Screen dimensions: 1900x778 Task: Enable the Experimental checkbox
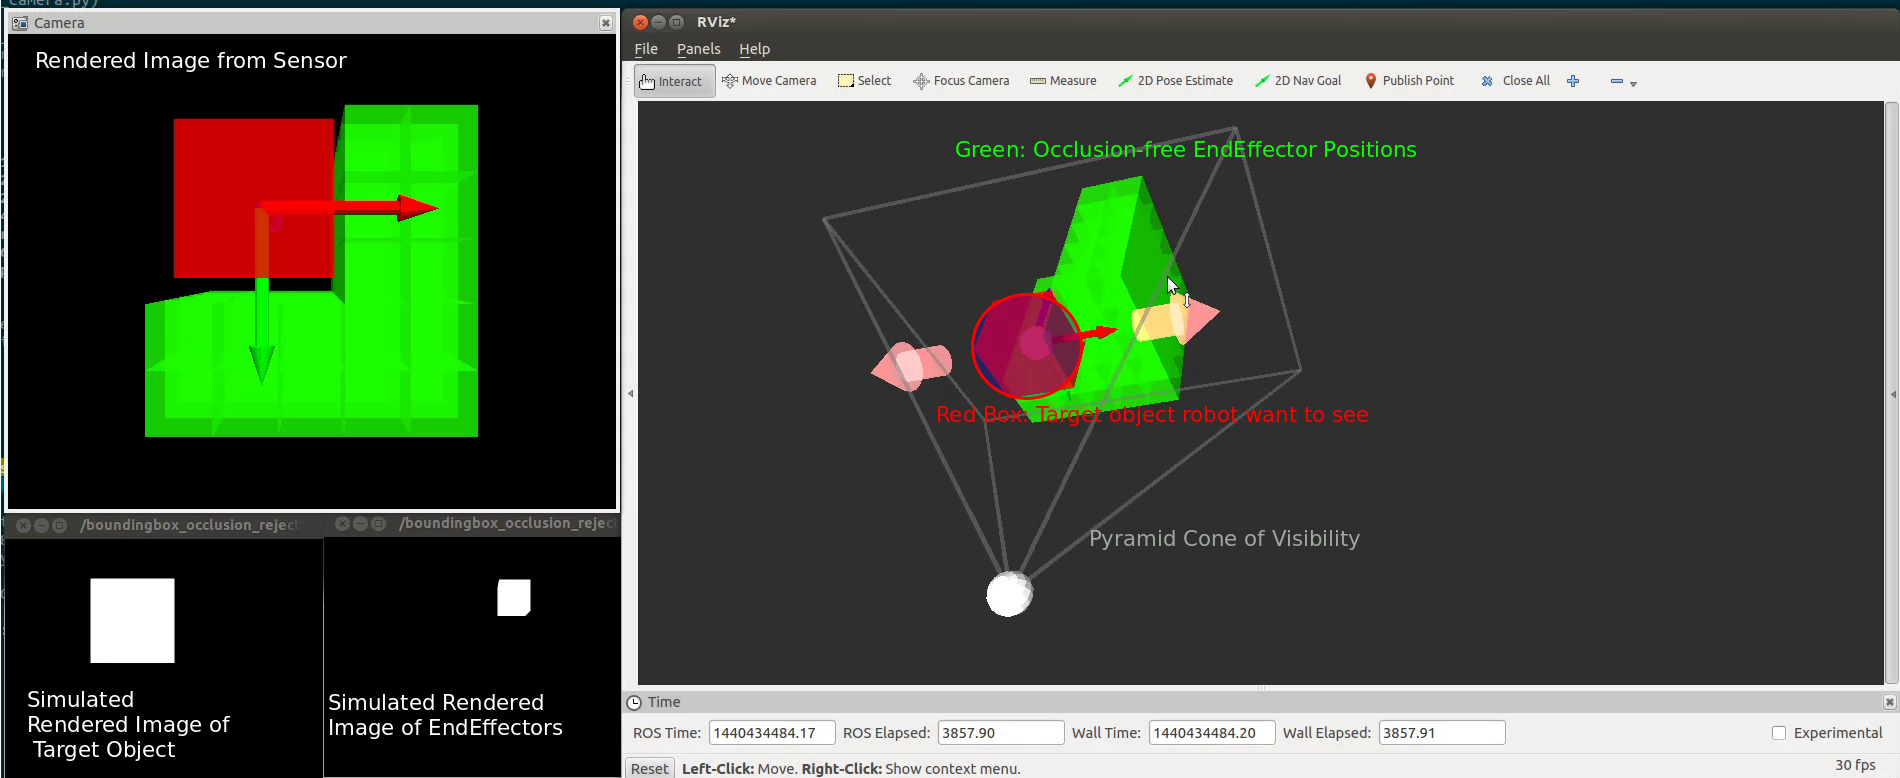click(1779, 733)
